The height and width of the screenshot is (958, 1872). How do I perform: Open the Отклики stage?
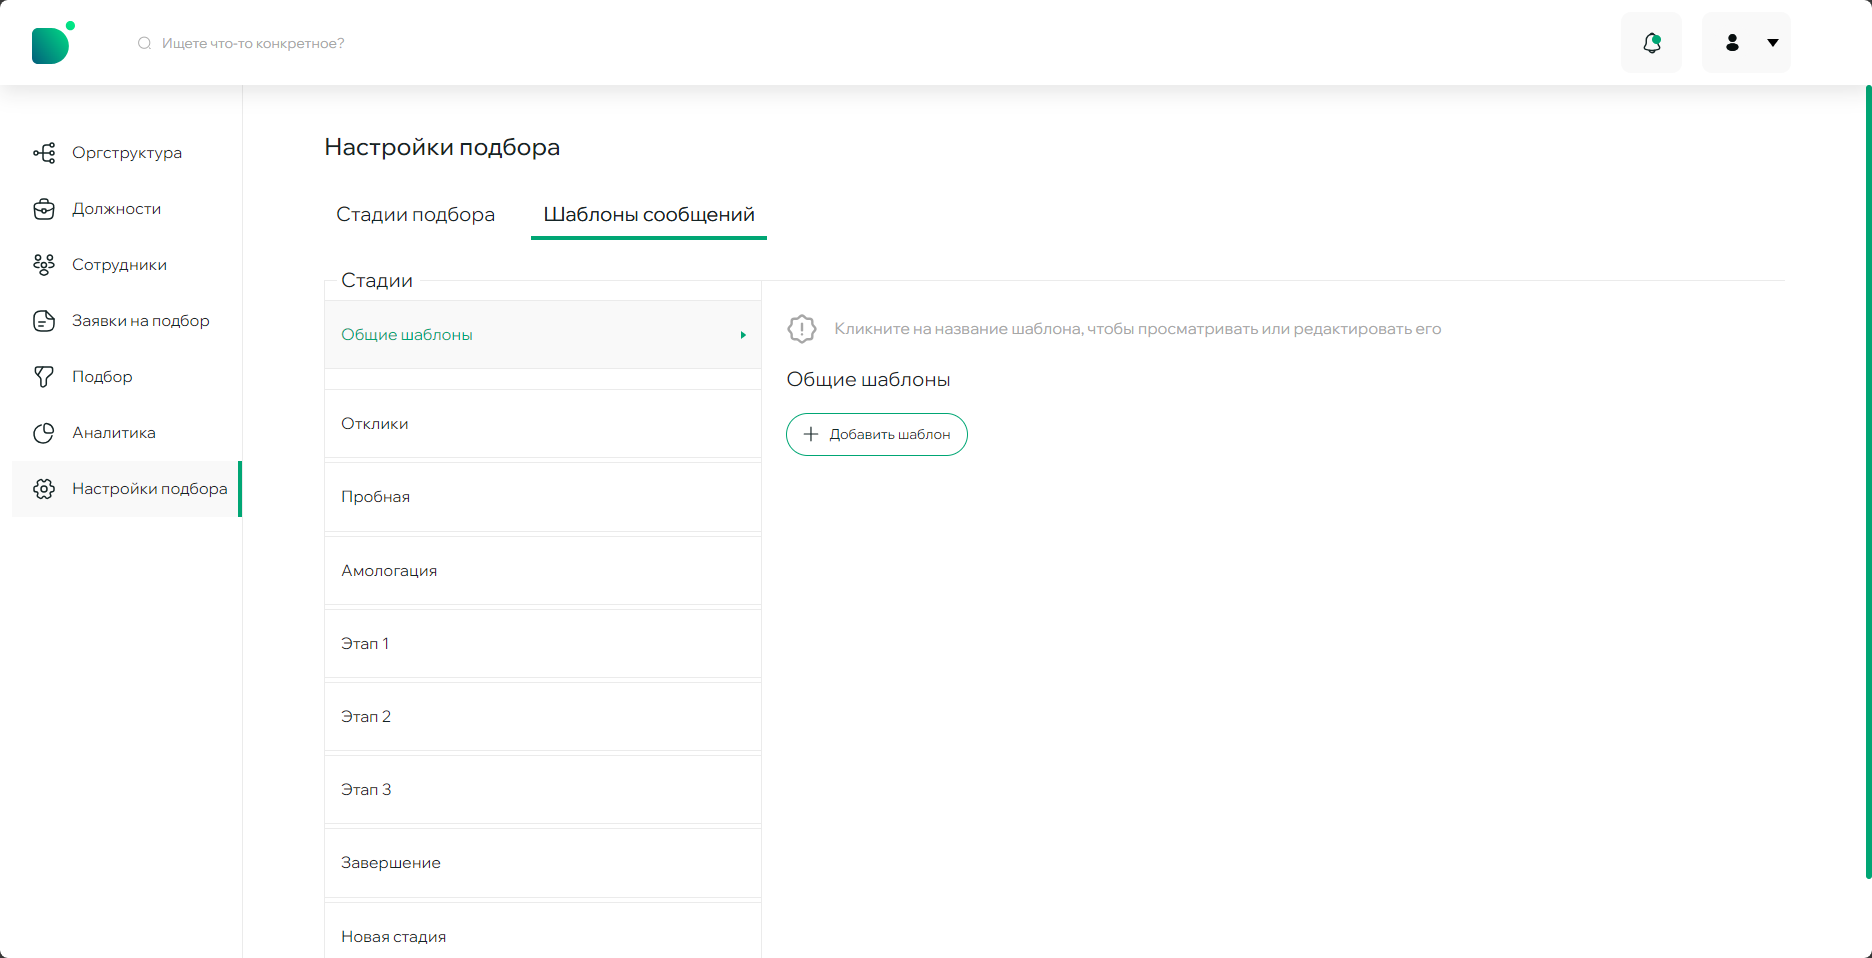click(x=543, y=424)
